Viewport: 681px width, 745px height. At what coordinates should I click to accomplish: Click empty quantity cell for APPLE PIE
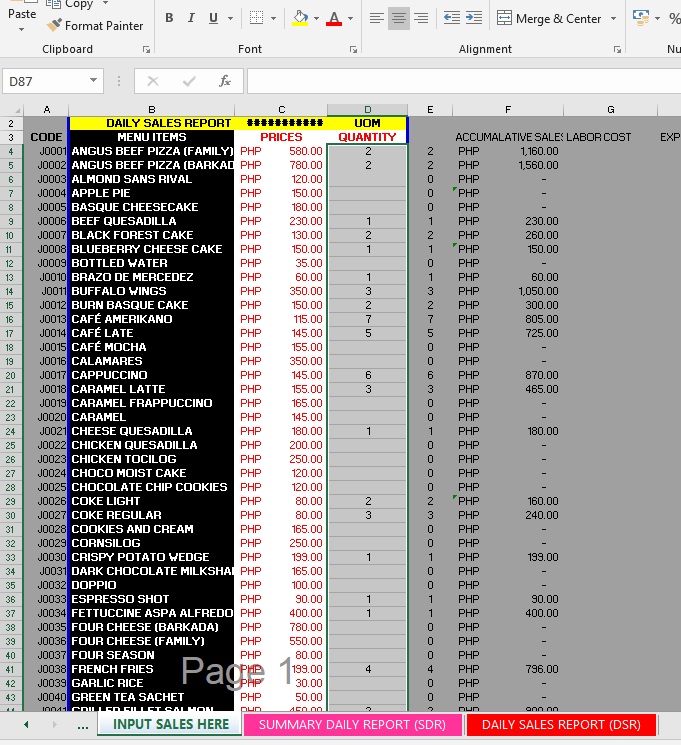pyautogui.click(x=367, y=193)
